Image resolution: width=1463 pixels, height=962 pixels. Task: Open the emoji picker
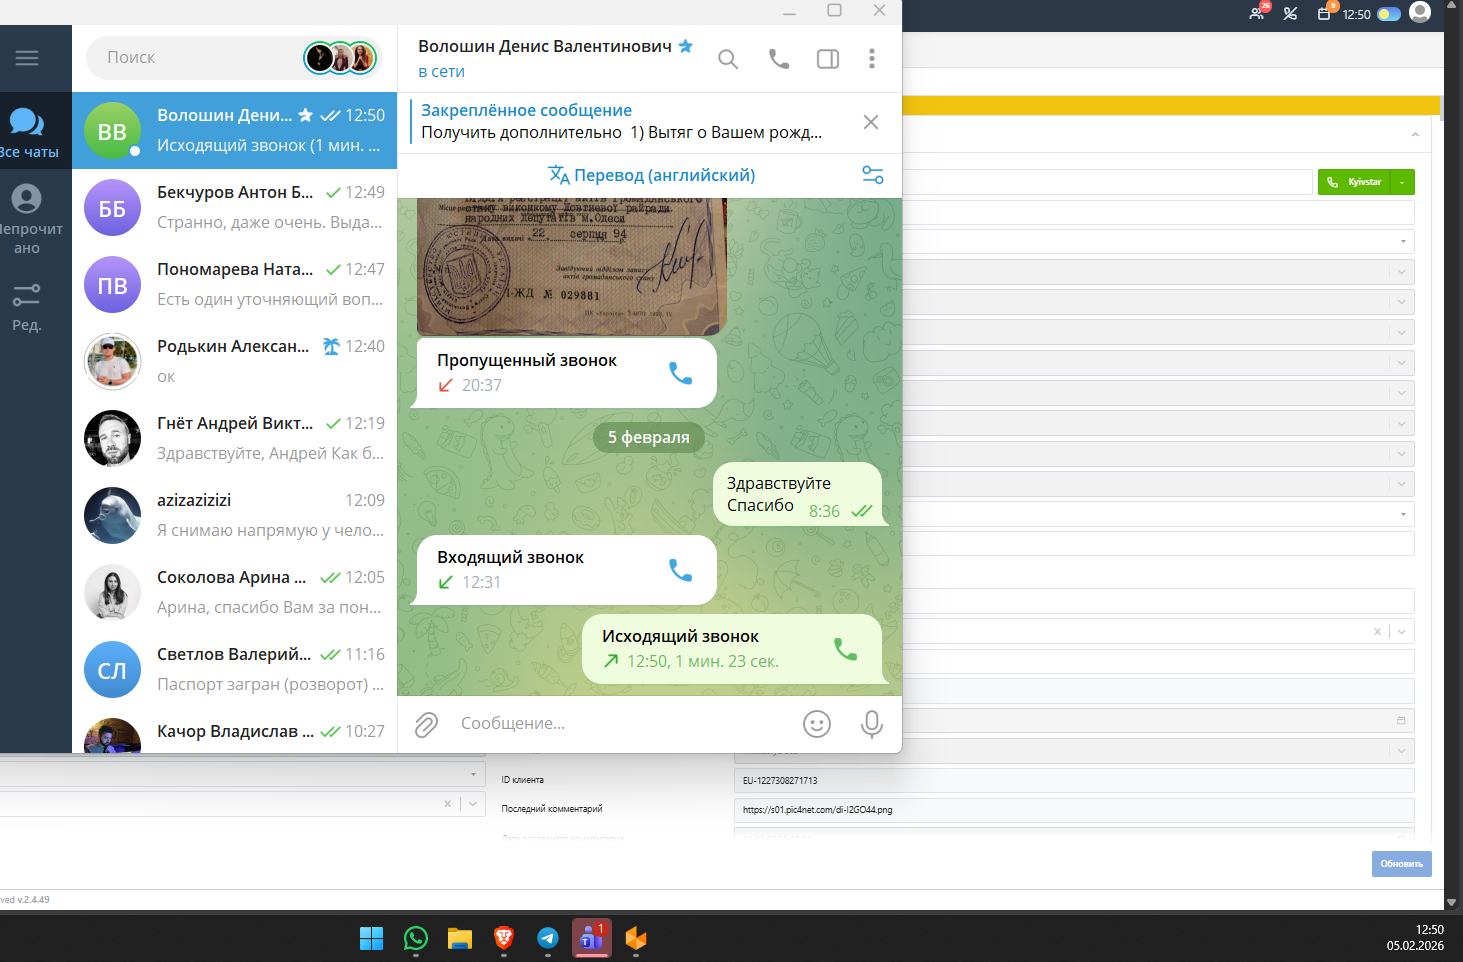click(817, 724)
